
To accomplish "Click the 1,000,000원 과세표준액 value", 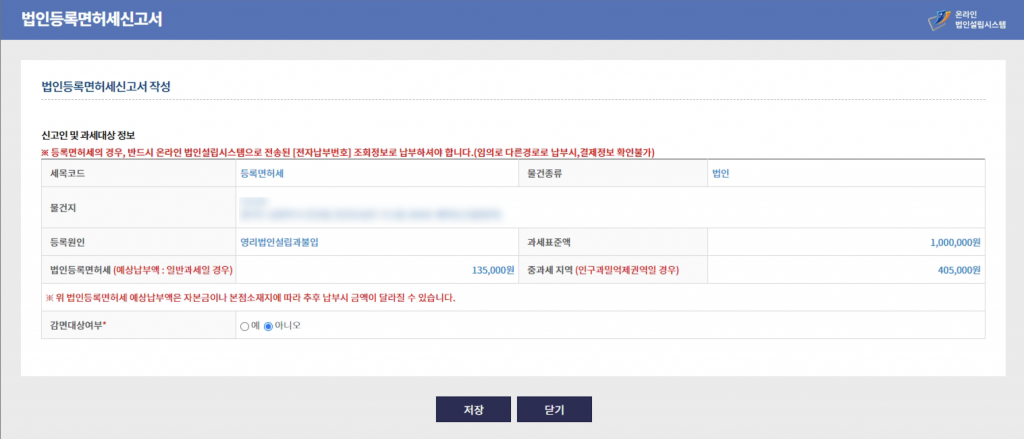I will 955,242.
